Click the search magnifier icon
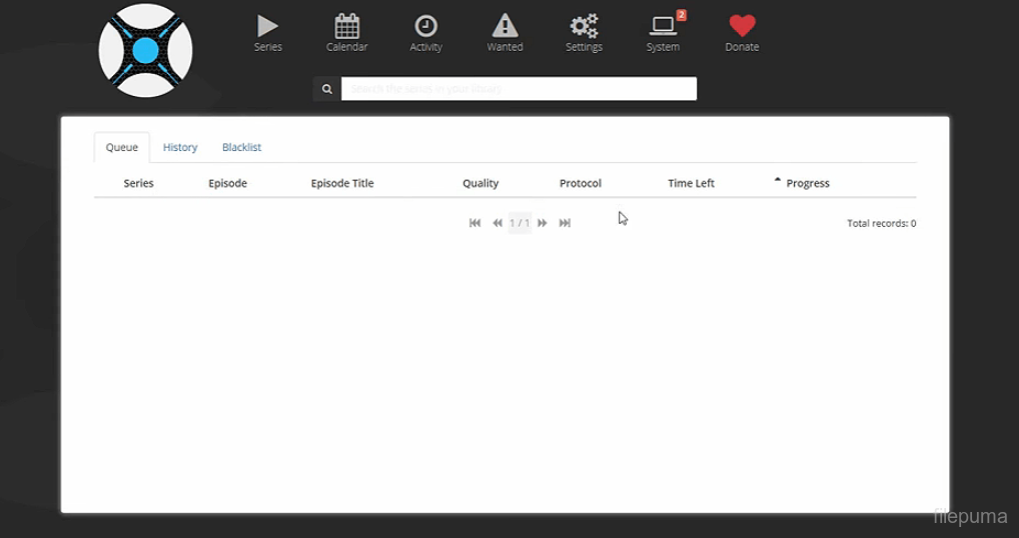Screen dimensions: 1019x538 tap(327, 89)
